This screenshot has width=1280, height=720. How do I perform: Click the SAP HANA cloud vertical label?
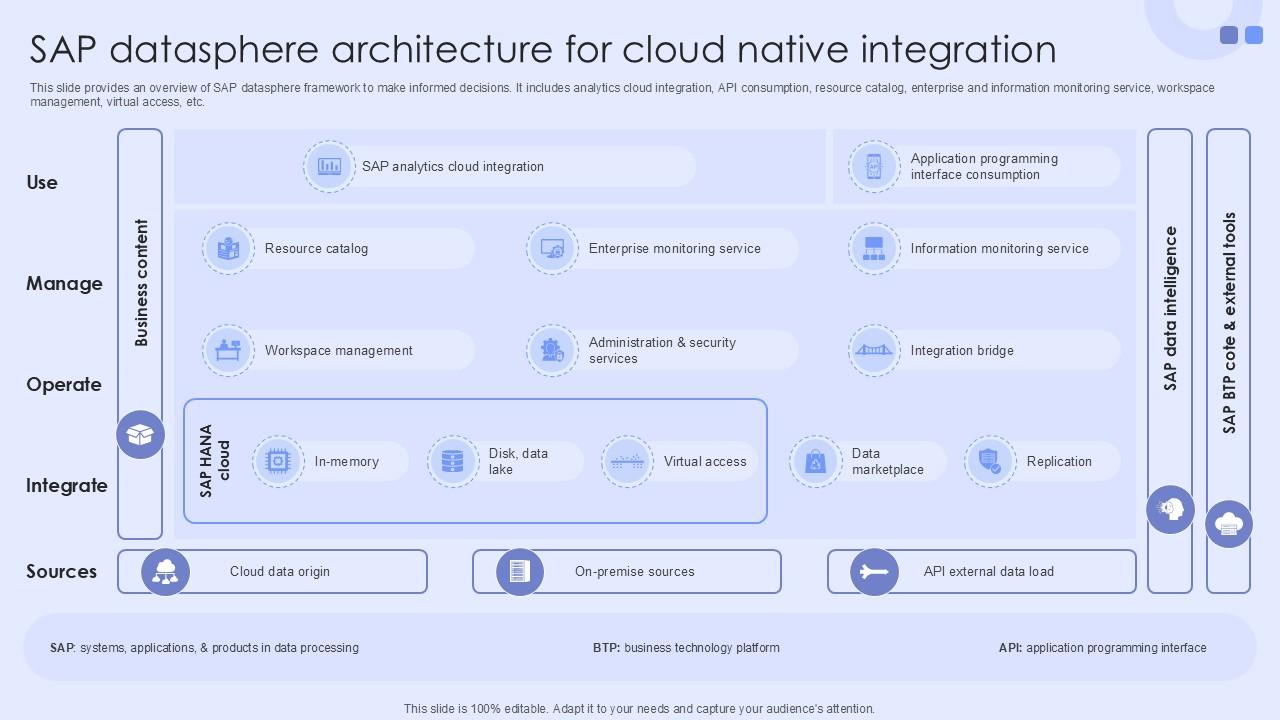click(x=214, y=461)
